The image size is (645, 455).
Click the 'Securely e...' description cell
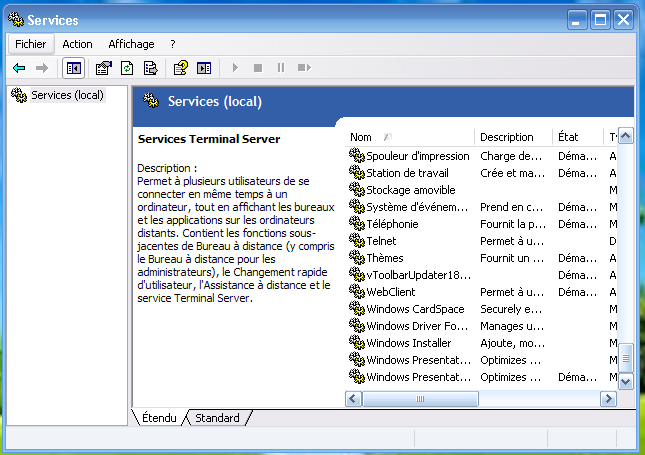click(x=511, y=309)
